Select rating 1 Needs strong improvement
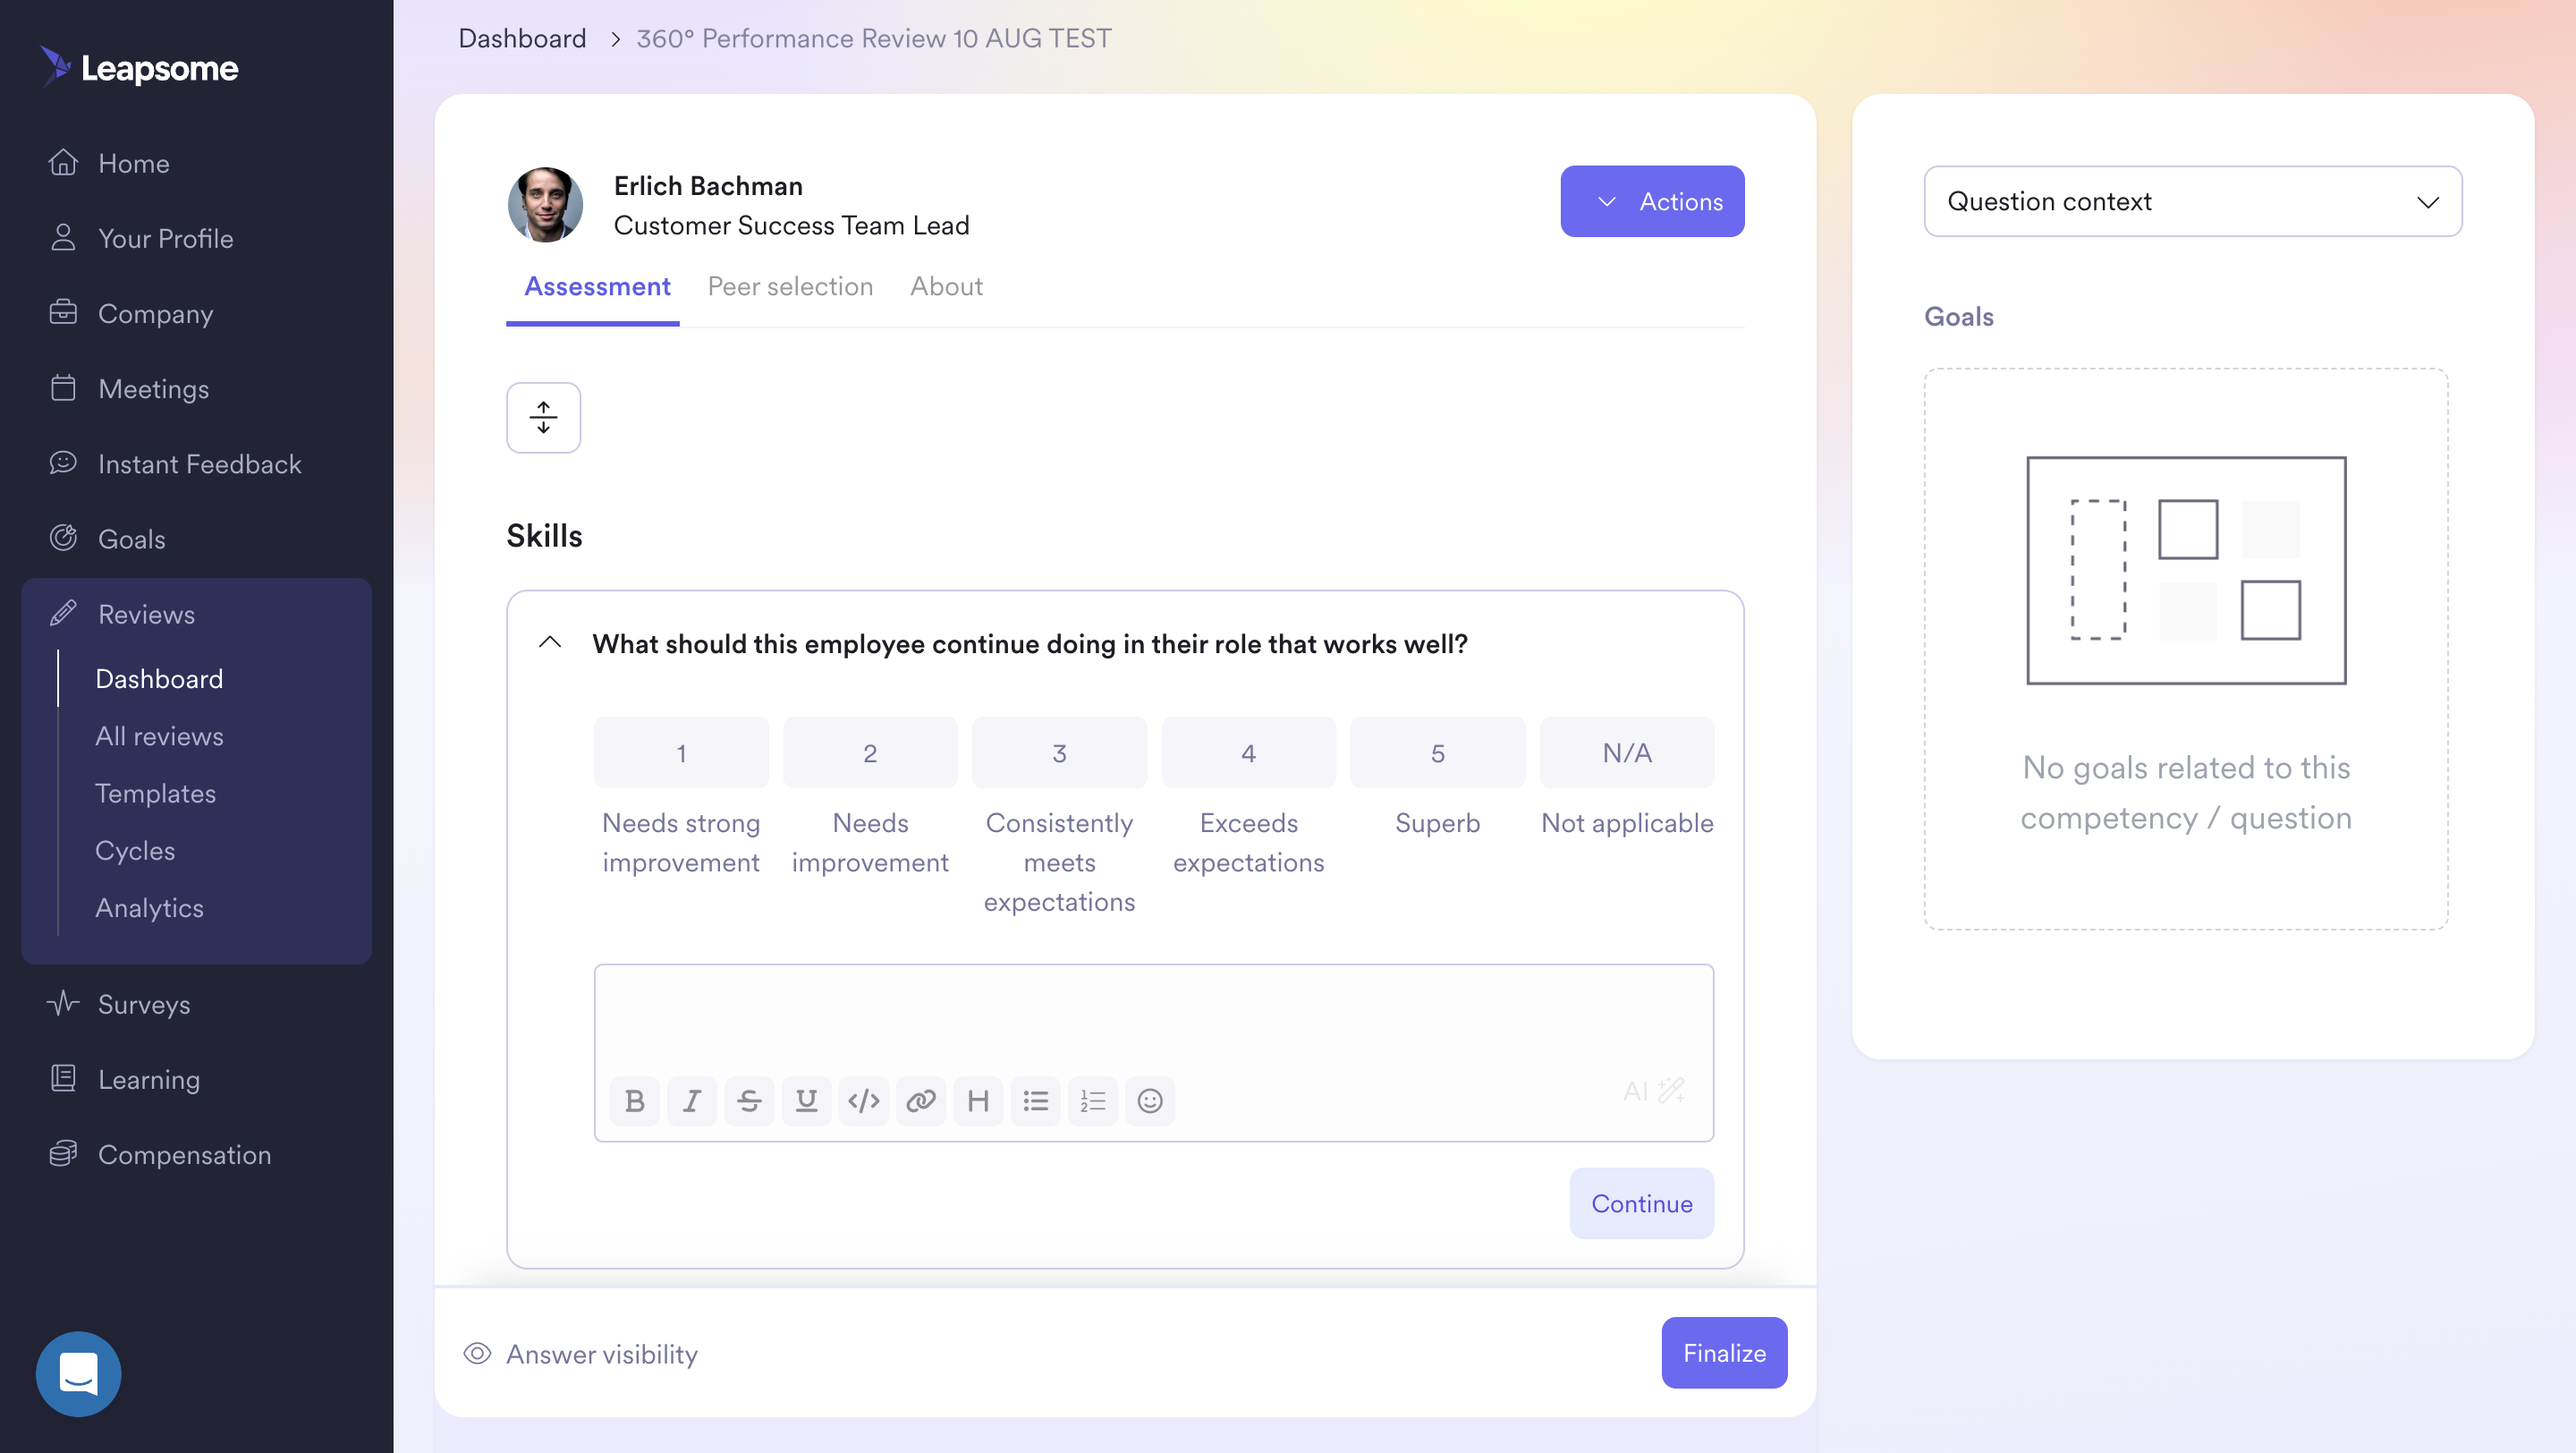 click(x=681, y=752)
